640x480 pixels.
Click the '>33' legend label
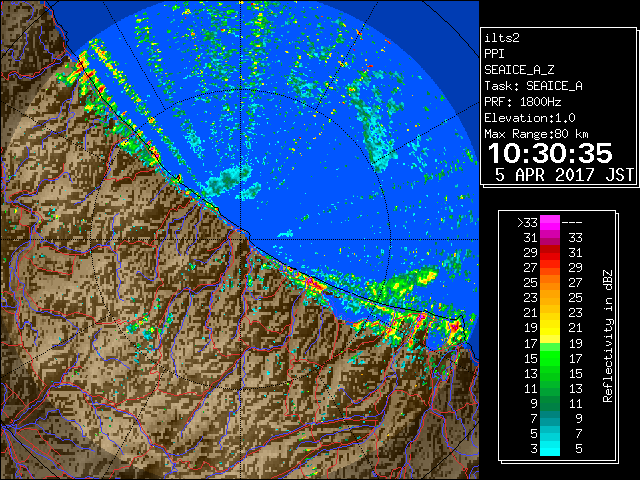point(528,223)
